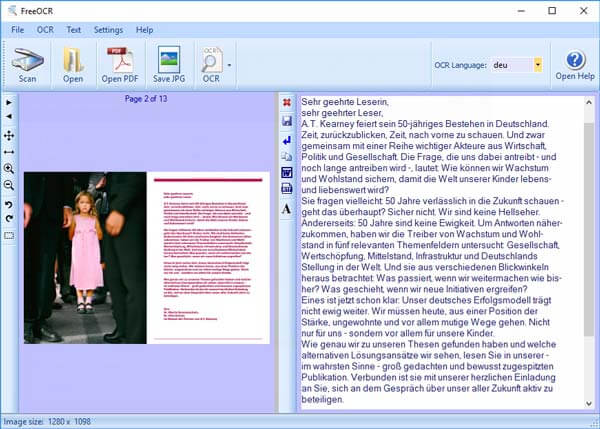Open the File menu
This screenshot has height=429, width=600.
18,30
